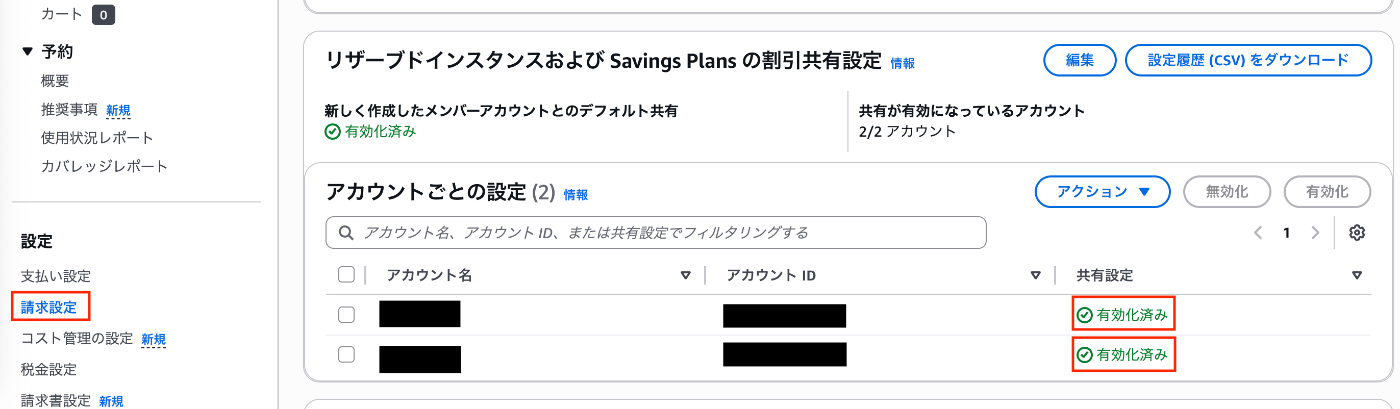Go to next page arrow

click(x=1315, y=233)
